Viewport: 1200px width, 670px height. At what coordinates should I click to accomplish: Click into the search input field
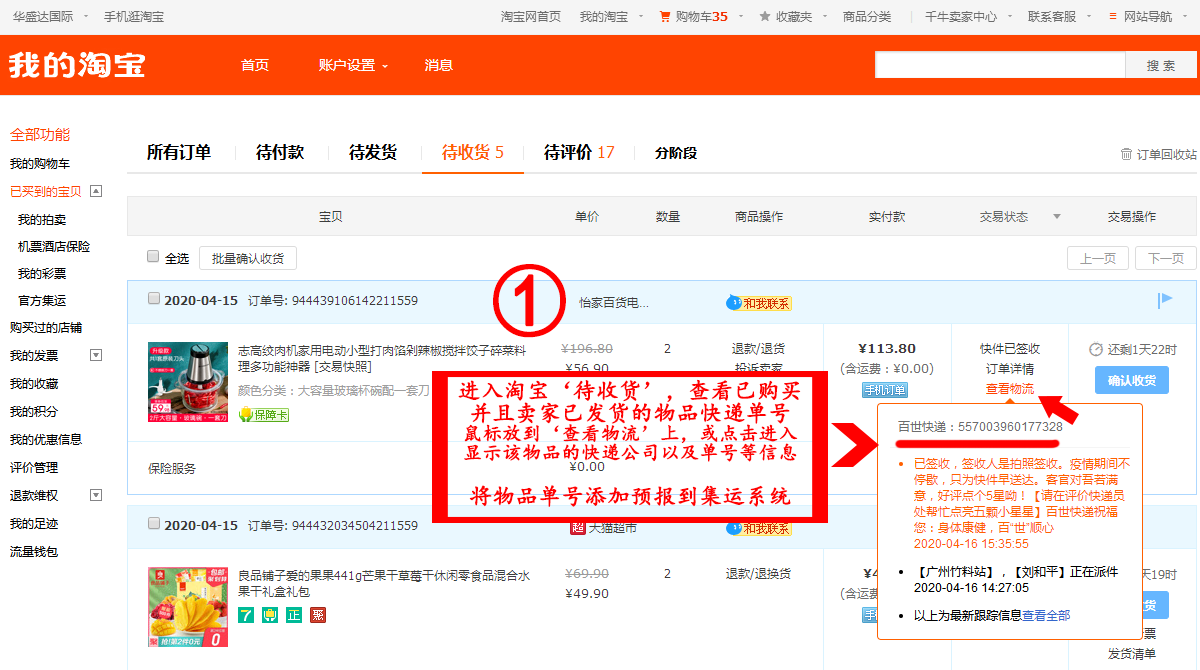point(1000,65)
